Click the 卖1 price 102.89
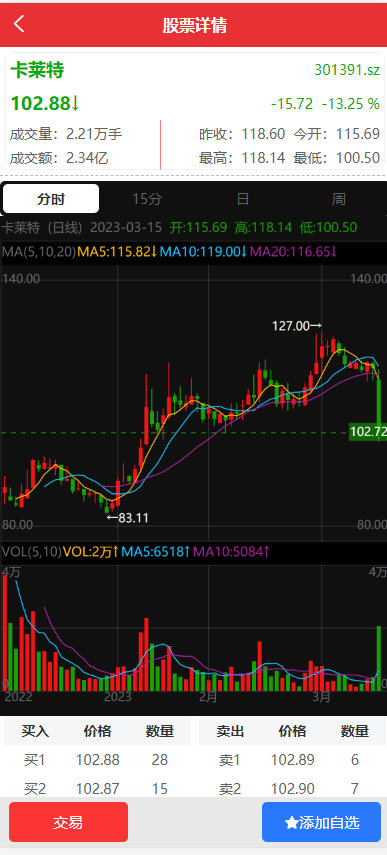 293,760
